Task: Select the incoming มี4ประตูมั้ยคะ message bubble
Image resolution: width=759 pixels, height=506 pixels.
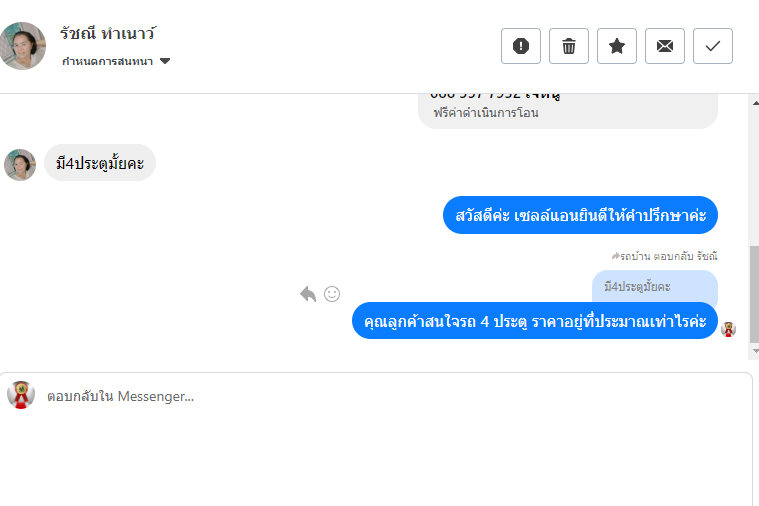Action: click(100, 163)
